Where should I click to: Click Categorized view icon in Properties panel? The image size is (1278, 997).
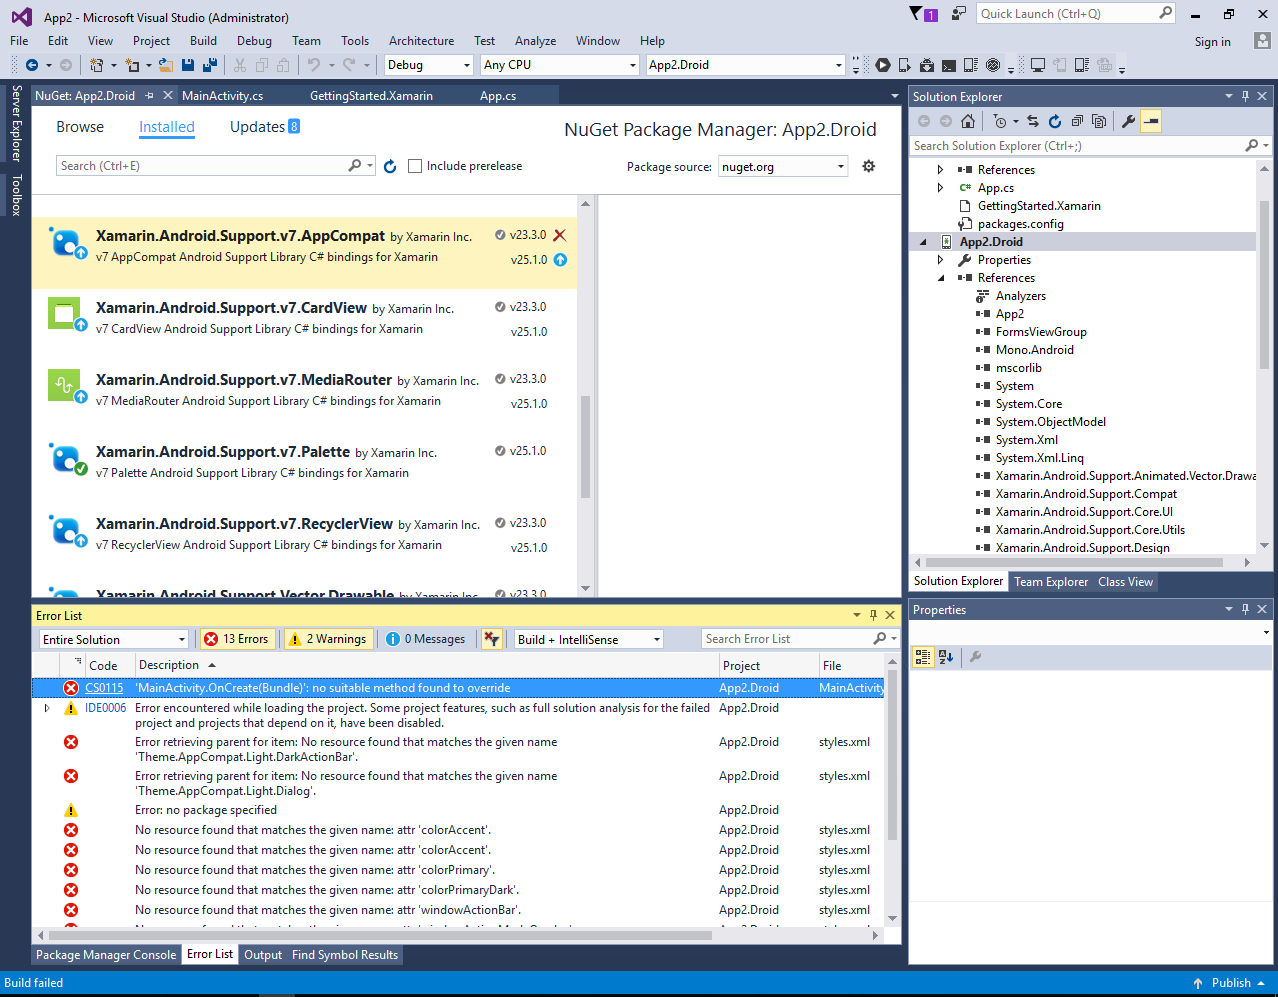[x=923, y=657]
